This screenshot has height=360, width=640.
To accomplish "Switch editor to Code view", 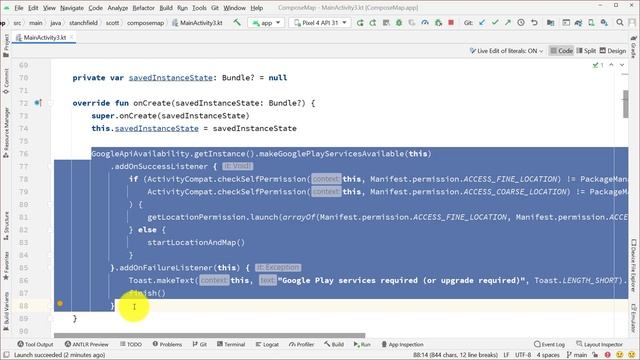I will coord(561,51).
